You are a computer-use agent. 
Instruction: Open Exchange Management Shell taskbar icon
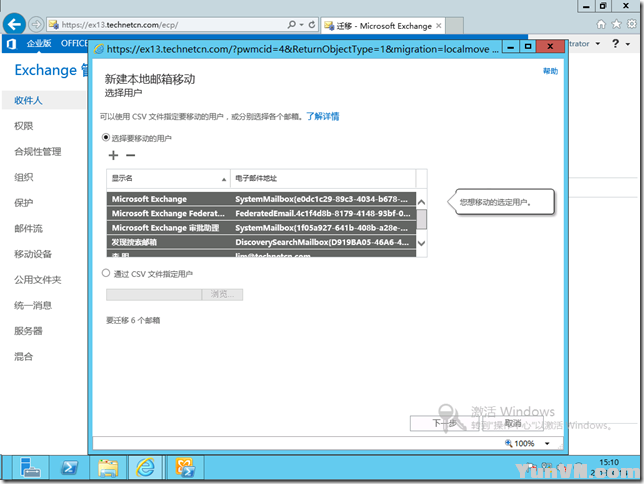tap(185, 468)
